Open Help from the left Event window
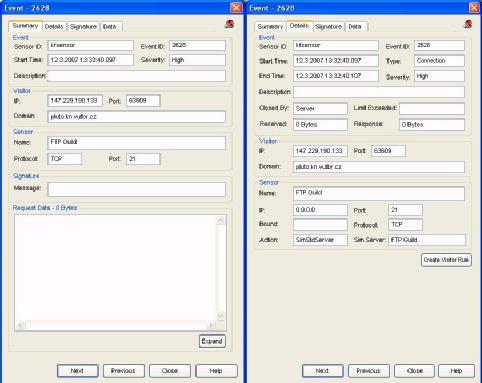482x383 pixels. [216, 371]
